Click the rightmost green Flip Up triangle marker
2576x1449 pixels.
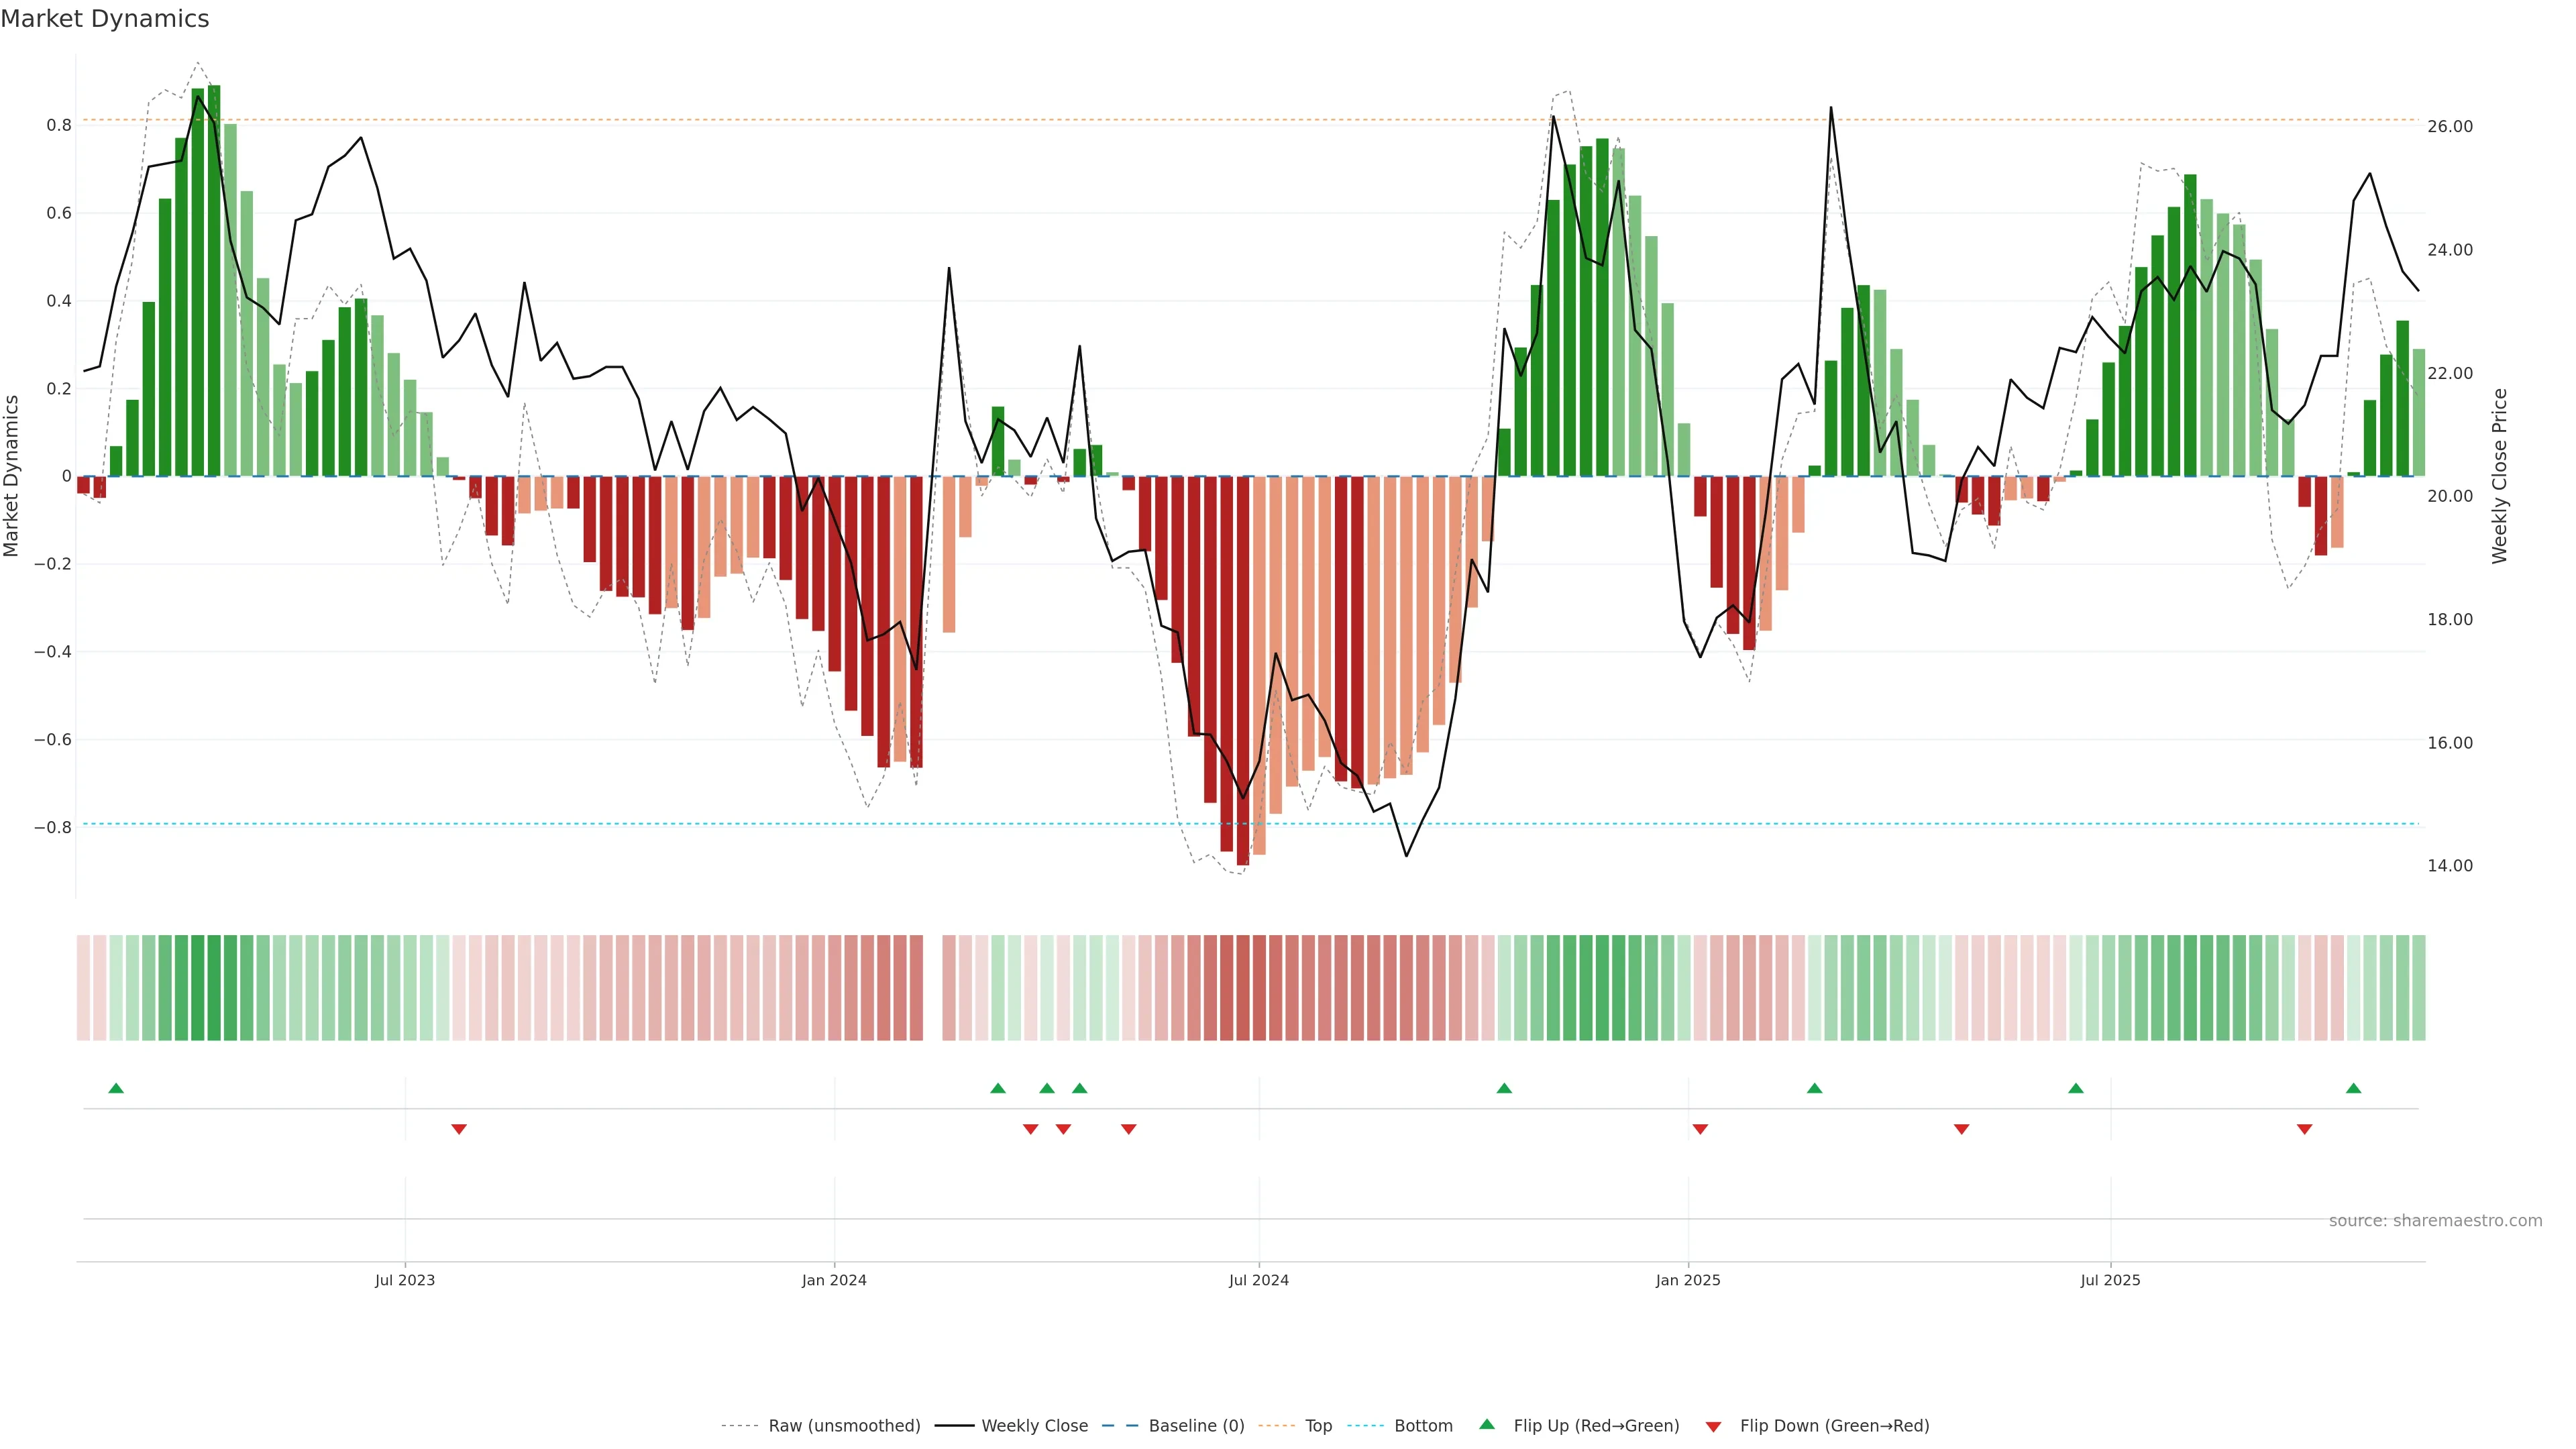pos(2353,1088)
